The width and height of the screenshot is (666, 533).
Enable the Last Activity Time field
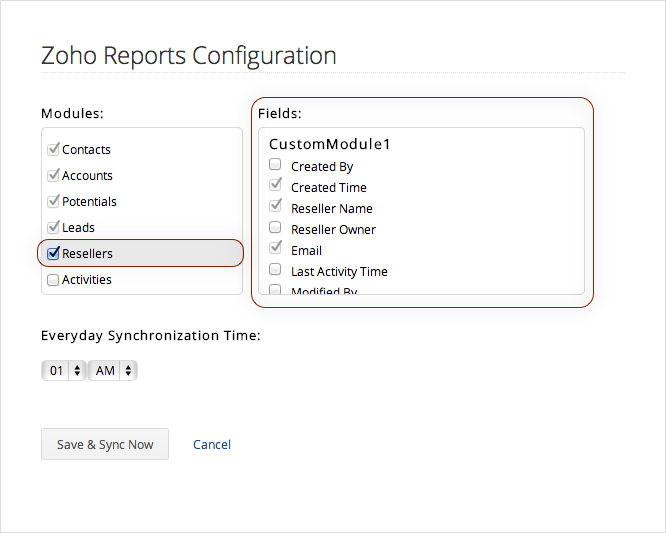(275, 270)
